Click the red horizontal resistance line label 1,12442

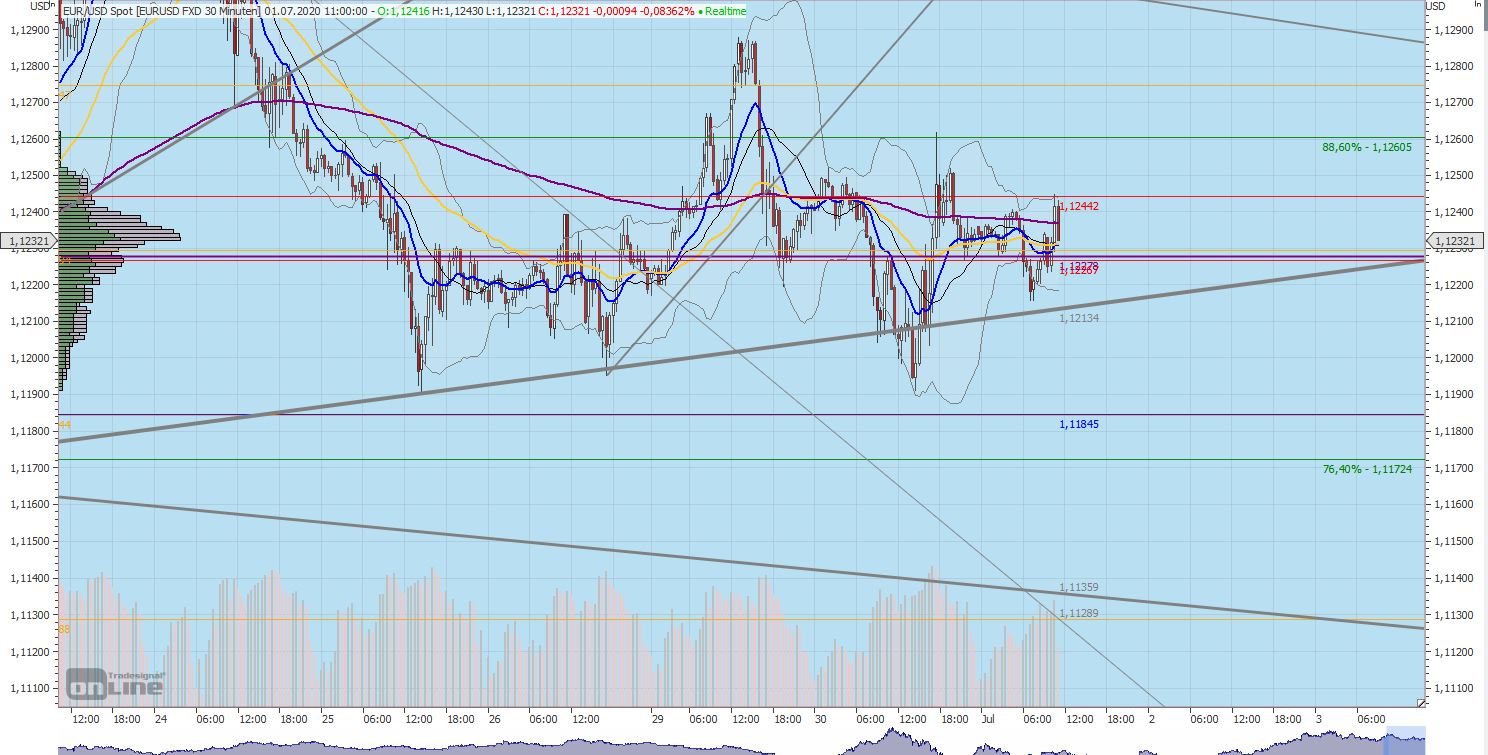(1078, 207)
